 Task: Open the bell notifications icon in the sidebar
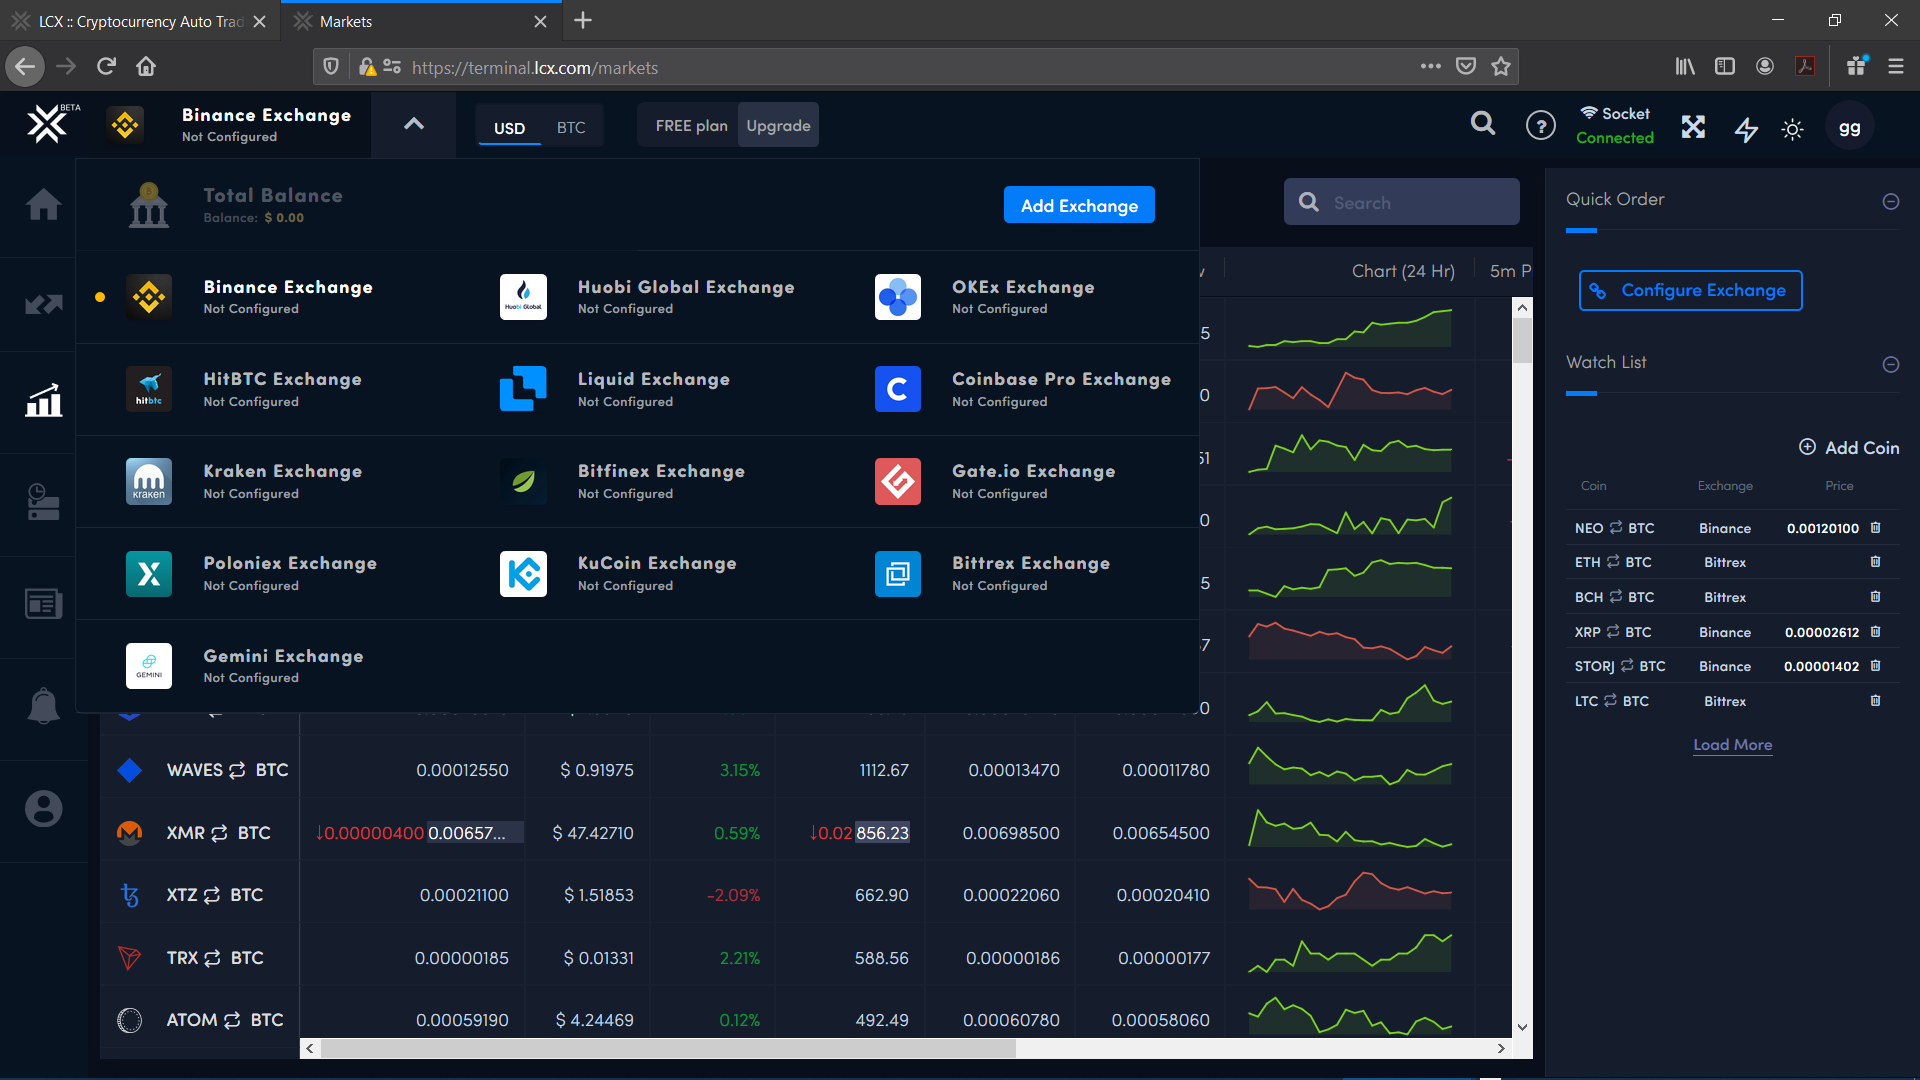click(x=43, y=706)
